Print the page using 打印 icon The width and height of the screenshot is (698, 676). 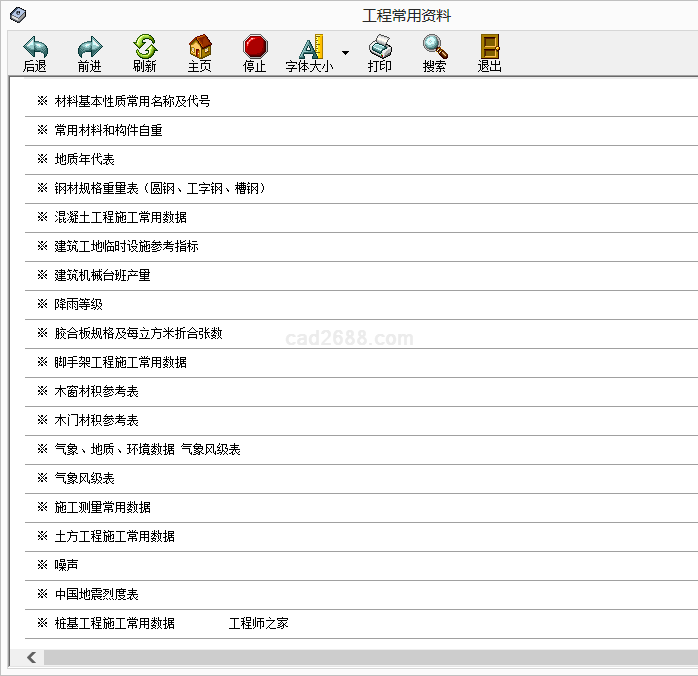tap(380, 47)
